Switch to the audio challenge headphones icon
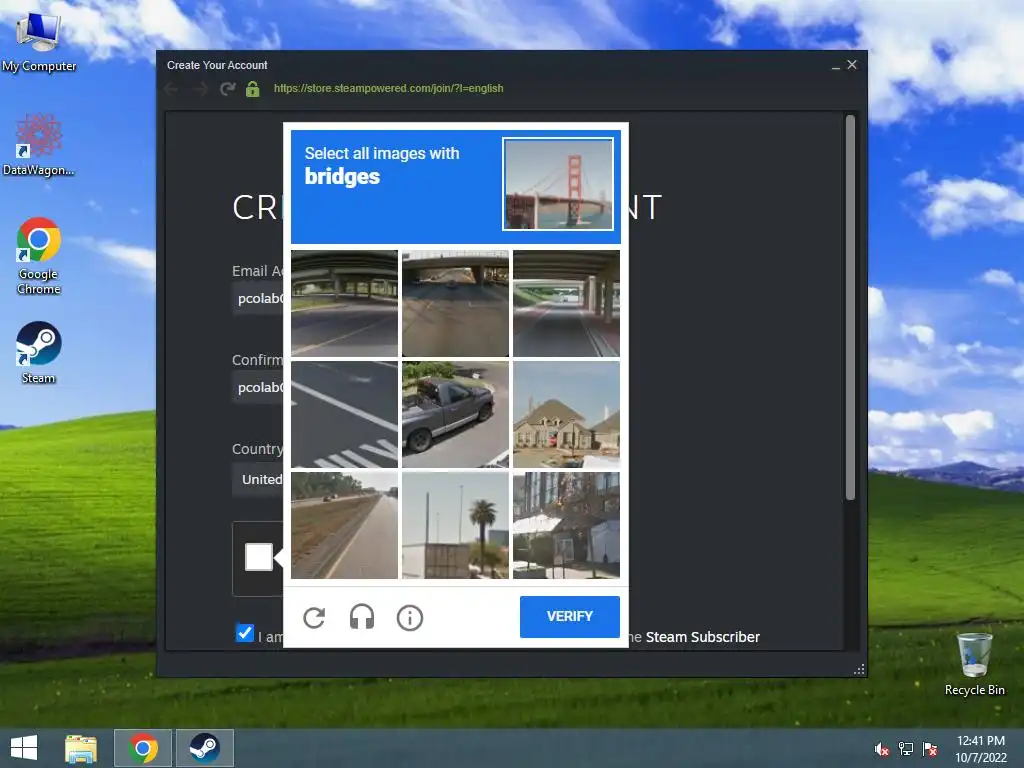 pos(362,617)
